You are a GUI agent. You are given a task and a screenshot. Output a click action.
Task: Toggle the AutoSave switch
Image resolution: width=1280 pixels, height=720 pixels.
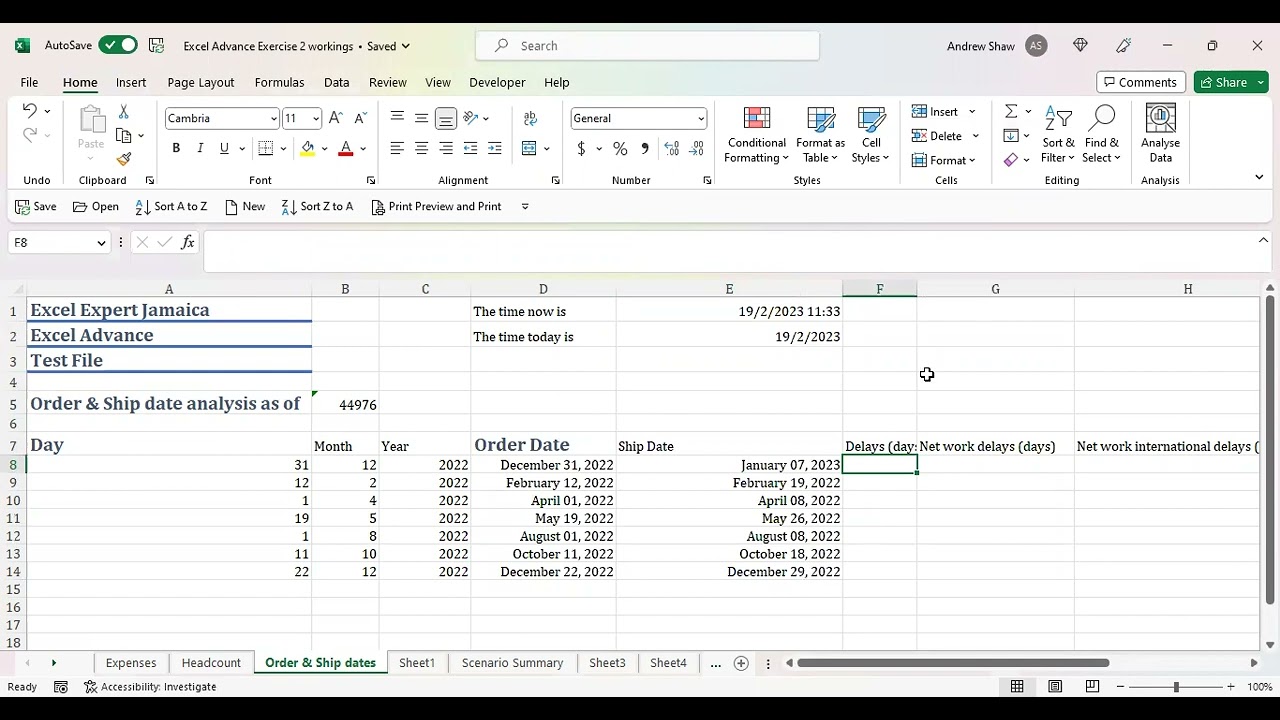(118, 46)
